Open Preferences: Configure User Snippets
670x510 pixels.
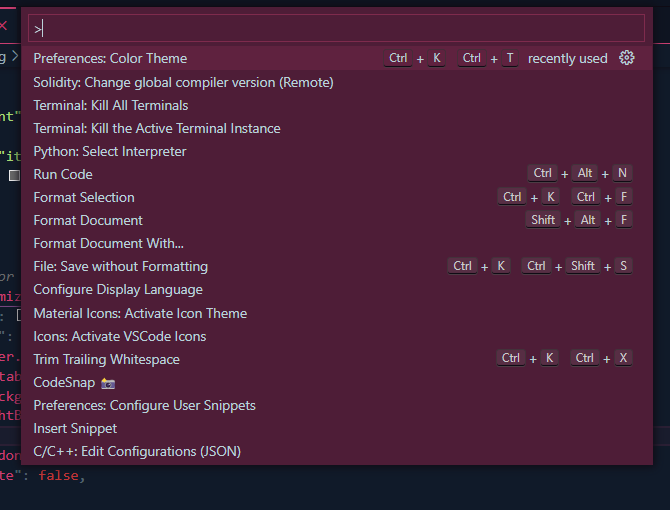coord(336,405)
